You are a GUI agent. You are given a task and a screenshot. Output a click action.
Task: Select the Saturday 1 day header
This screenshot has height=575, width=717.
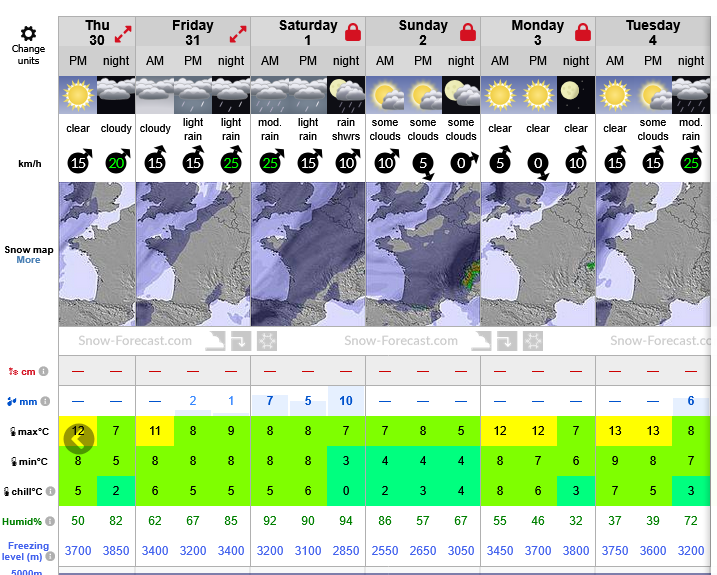pos(308,32)
